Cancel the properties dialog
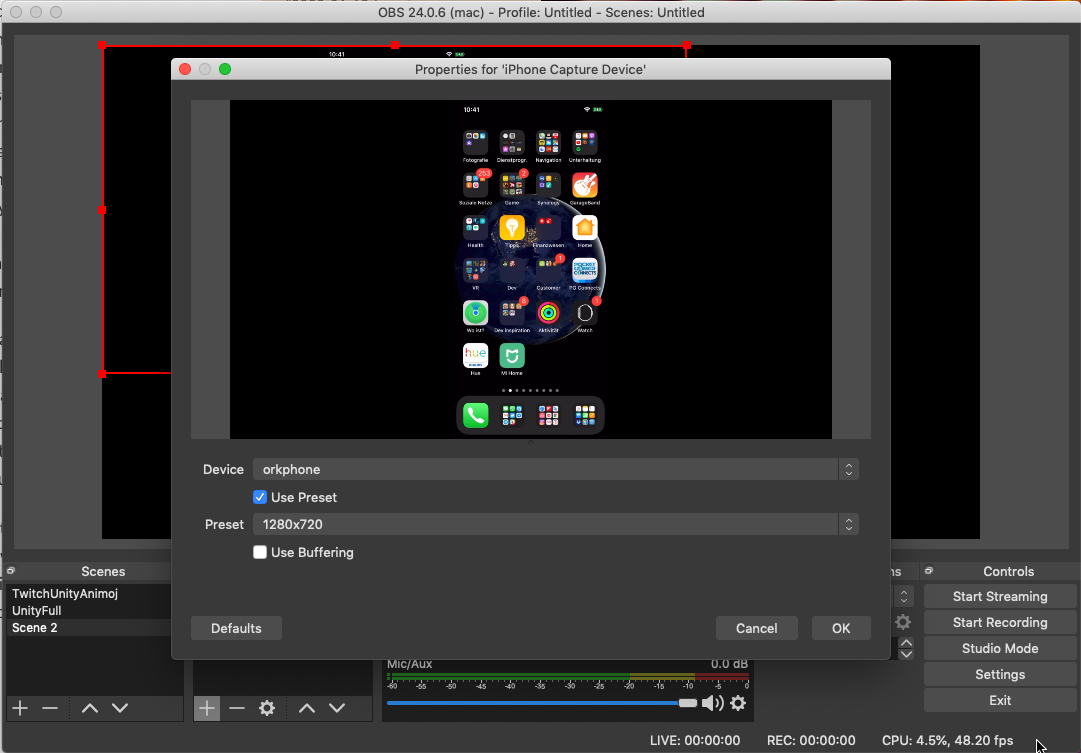Image resolution: width=1081 pixels, height=753 pixels. pos(756,628)
